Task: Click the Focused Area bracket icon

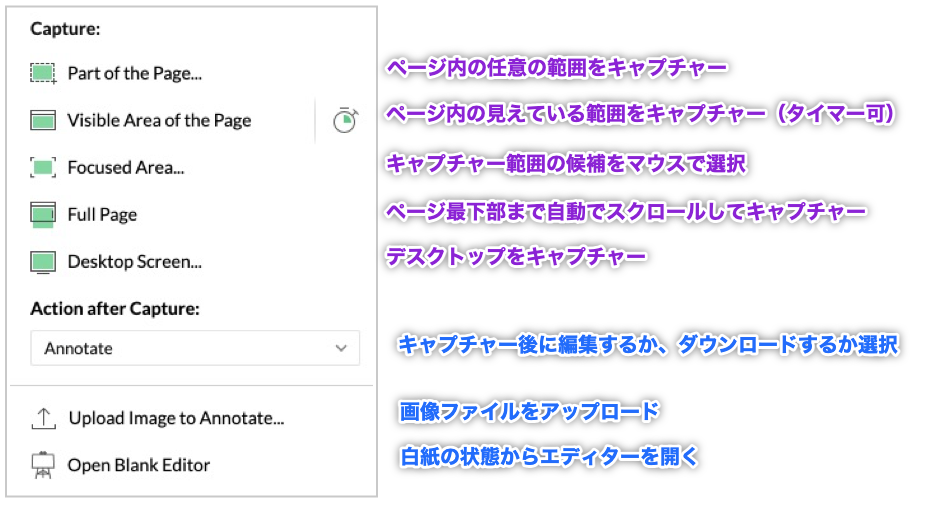Action: pyautogui.click(x=42, y=168)
